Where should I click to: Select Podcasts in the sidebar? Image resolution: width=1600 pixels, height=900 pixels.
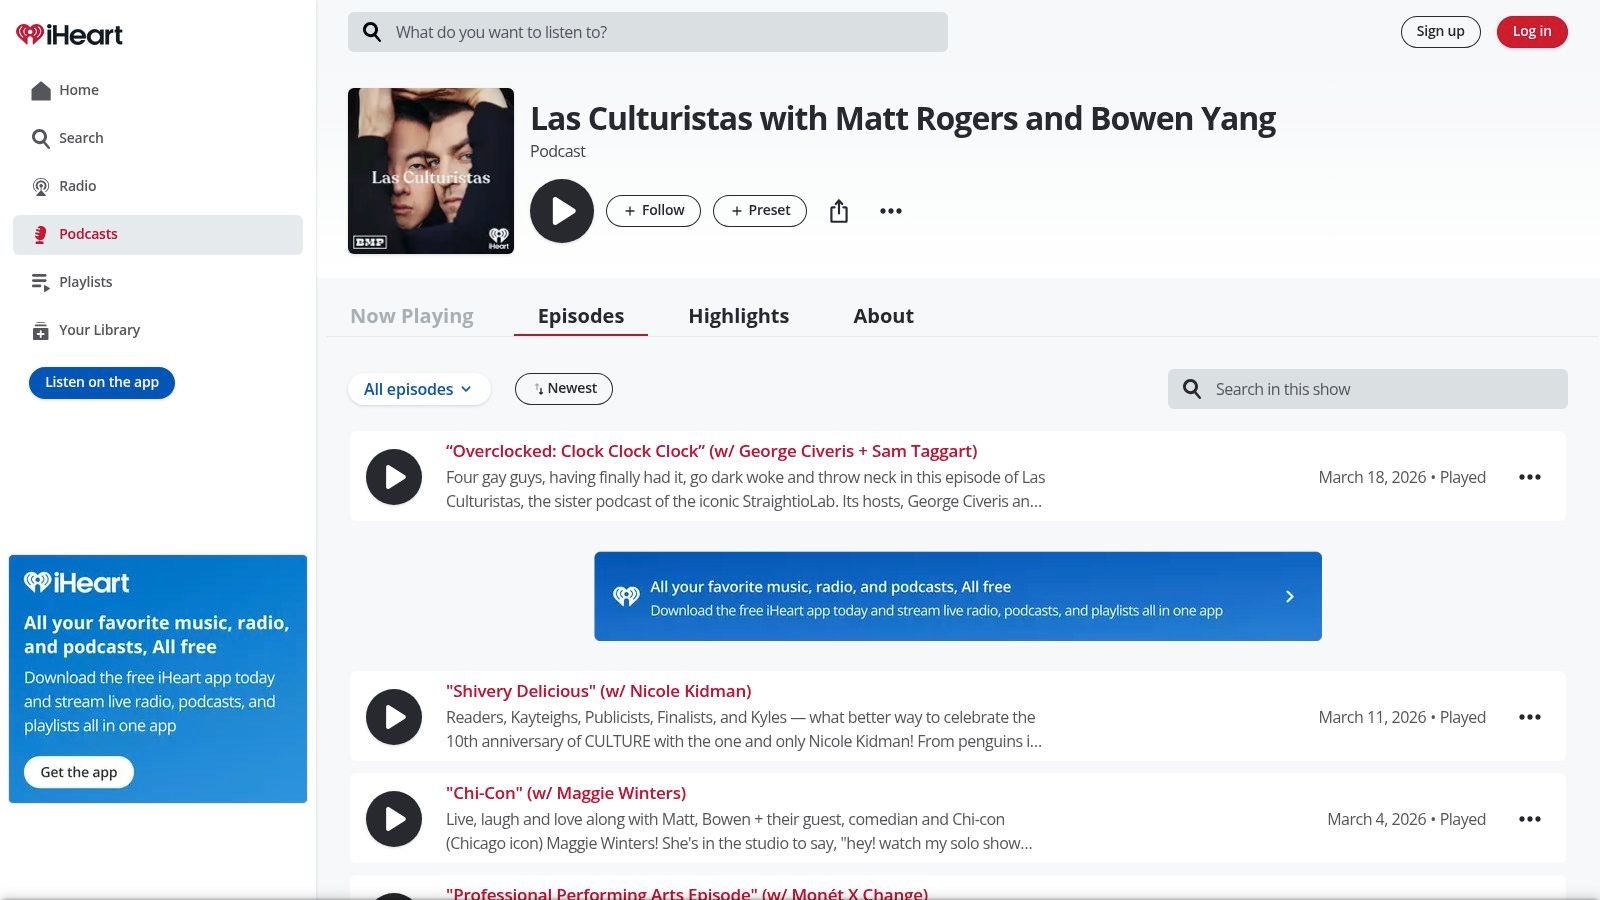(x=158, y=234)
